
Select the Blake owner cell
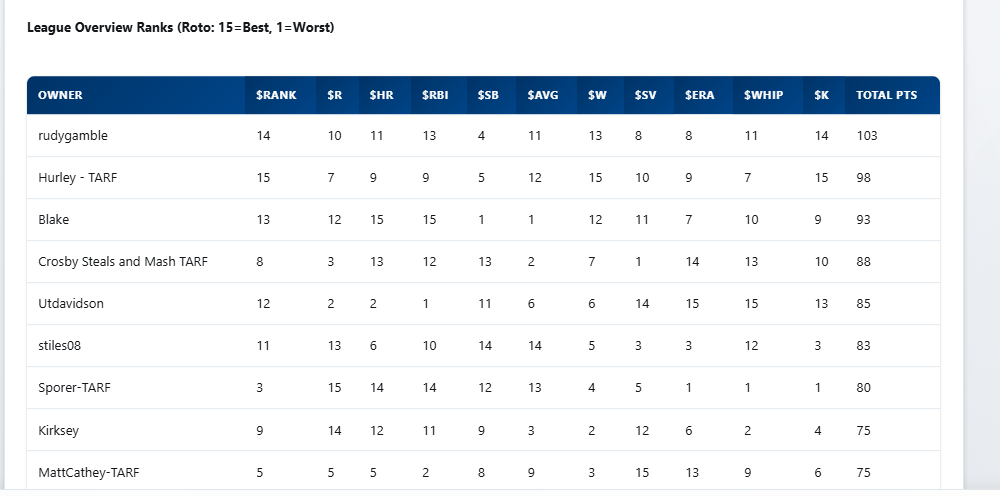pyautogui.click(x=54, y=220)
